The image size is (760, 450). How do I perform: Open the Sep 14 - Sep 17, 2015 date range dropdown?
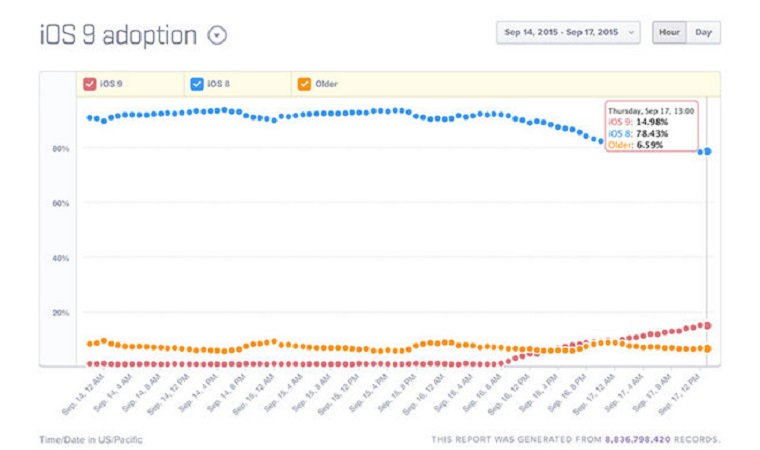point(568,32)
